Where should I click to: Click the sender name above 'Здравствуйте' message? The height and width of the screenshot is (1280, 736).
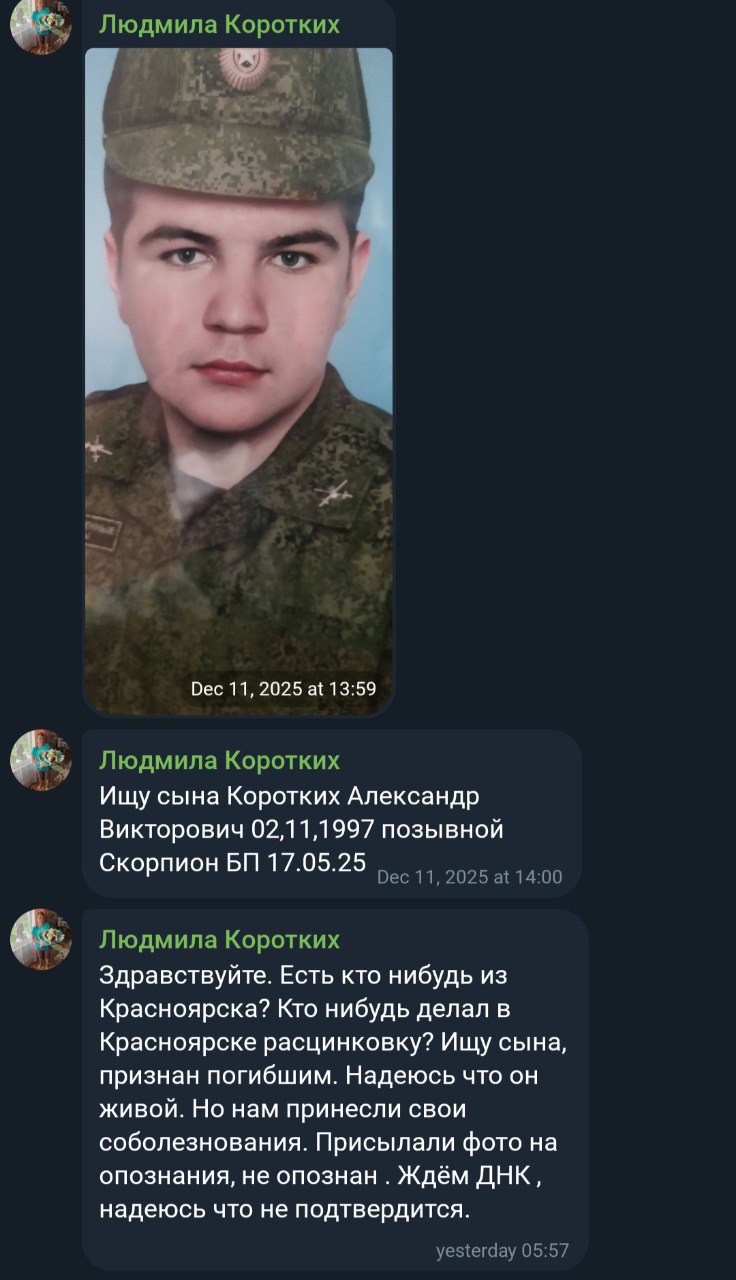click(219, 940)
